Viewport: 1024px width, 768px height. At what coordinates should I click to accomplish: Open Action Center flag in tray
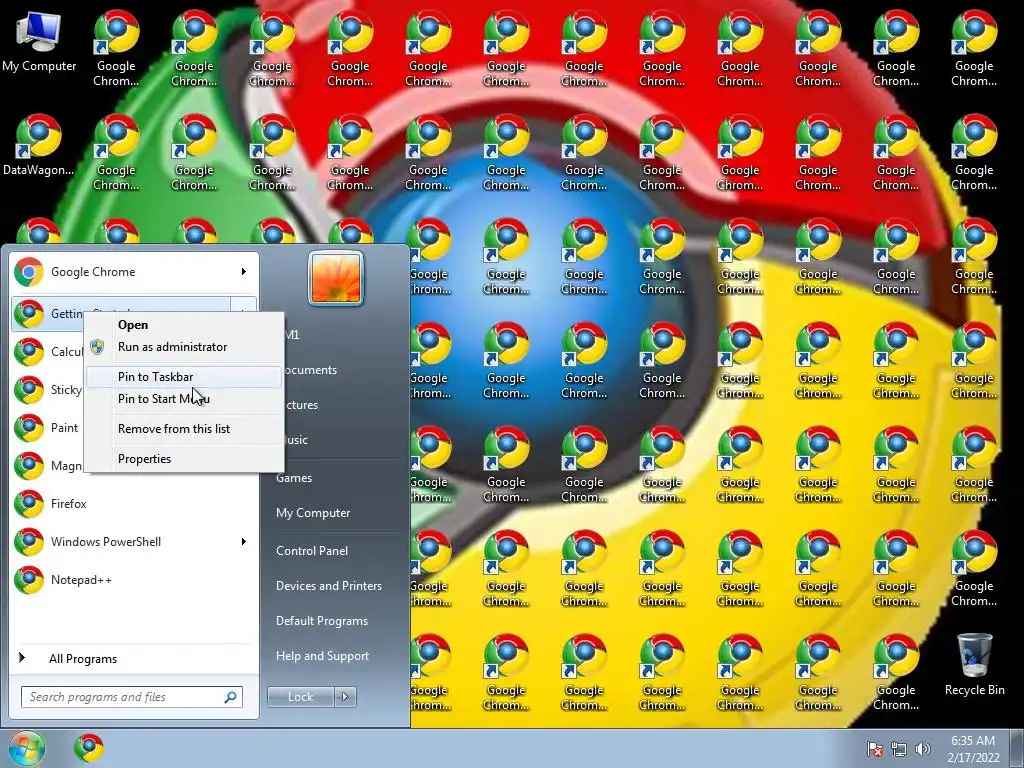click(874, 749)
